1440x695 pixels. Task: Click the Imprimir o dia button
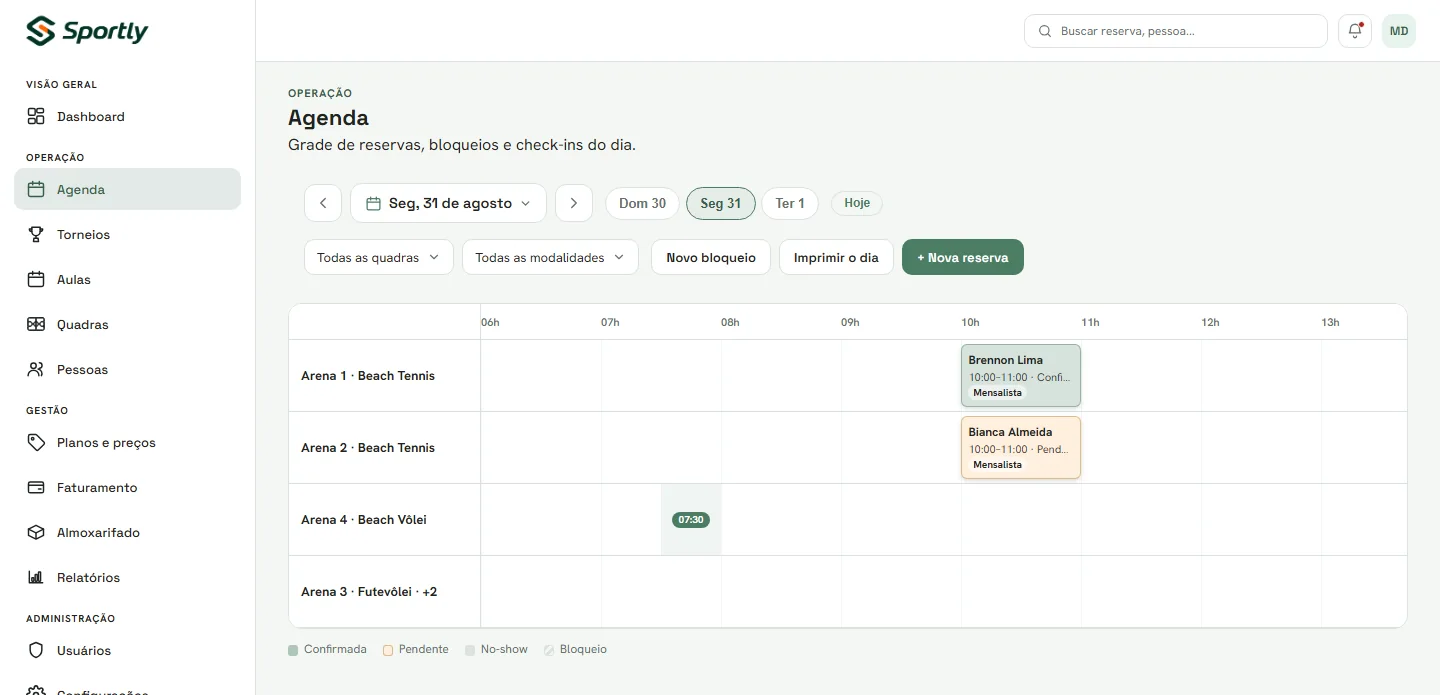point(836,257)
